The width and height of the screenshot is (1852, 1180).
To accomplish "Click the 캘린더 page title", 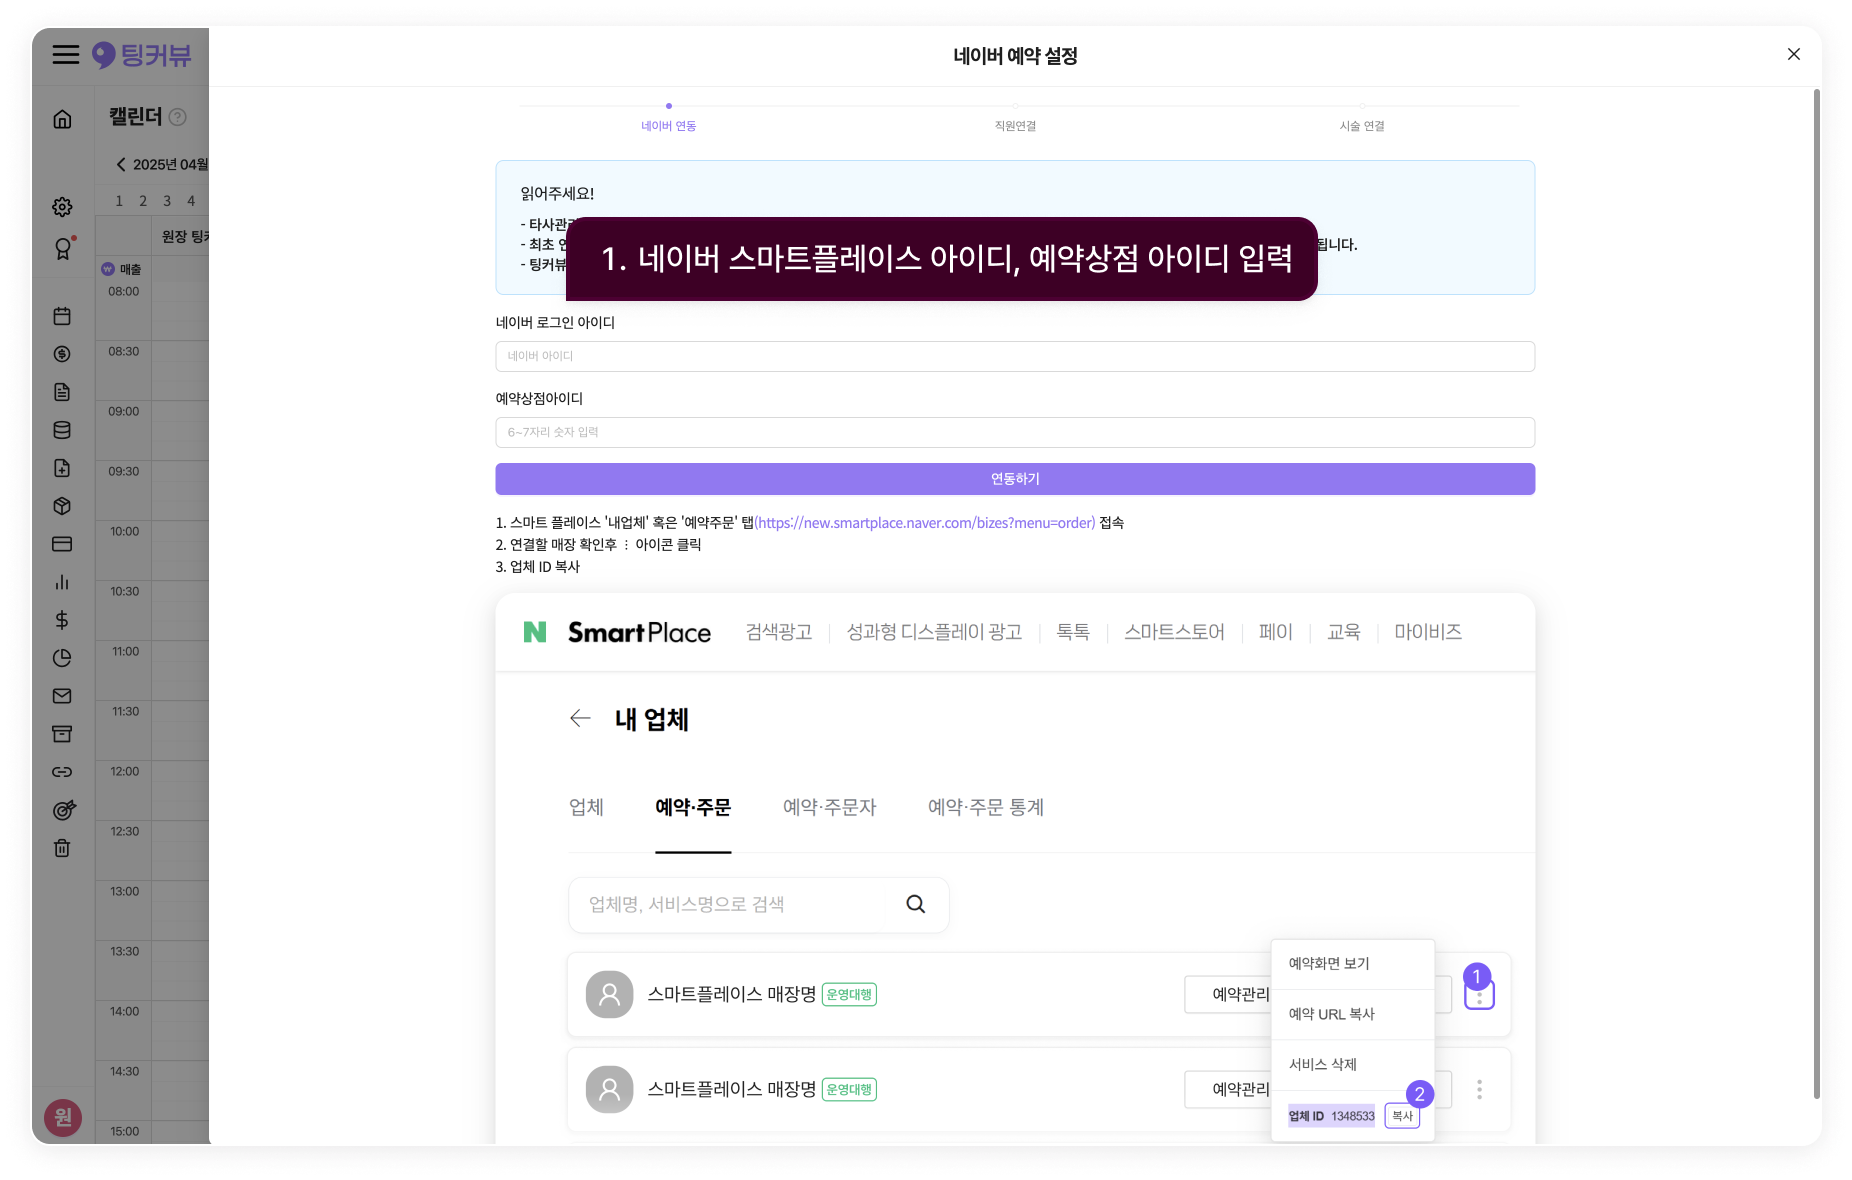I will [x=136, y=117].
